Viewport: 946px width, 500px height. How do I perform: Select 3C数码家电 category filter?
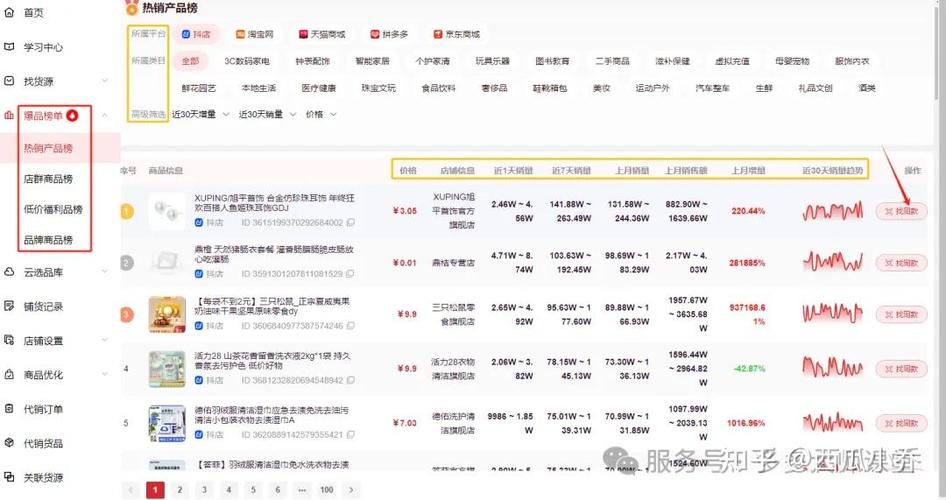coord(247,61)
